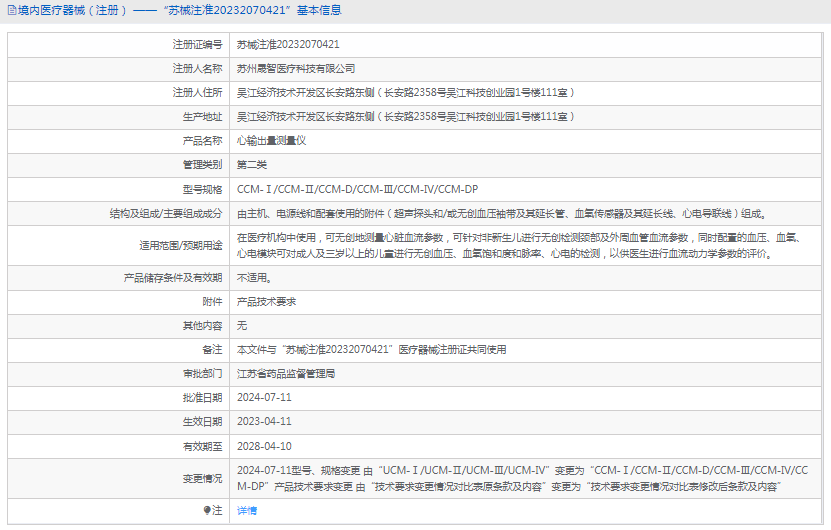Click the 管理类别 label
831x530 pixels.
coord(202,165)
